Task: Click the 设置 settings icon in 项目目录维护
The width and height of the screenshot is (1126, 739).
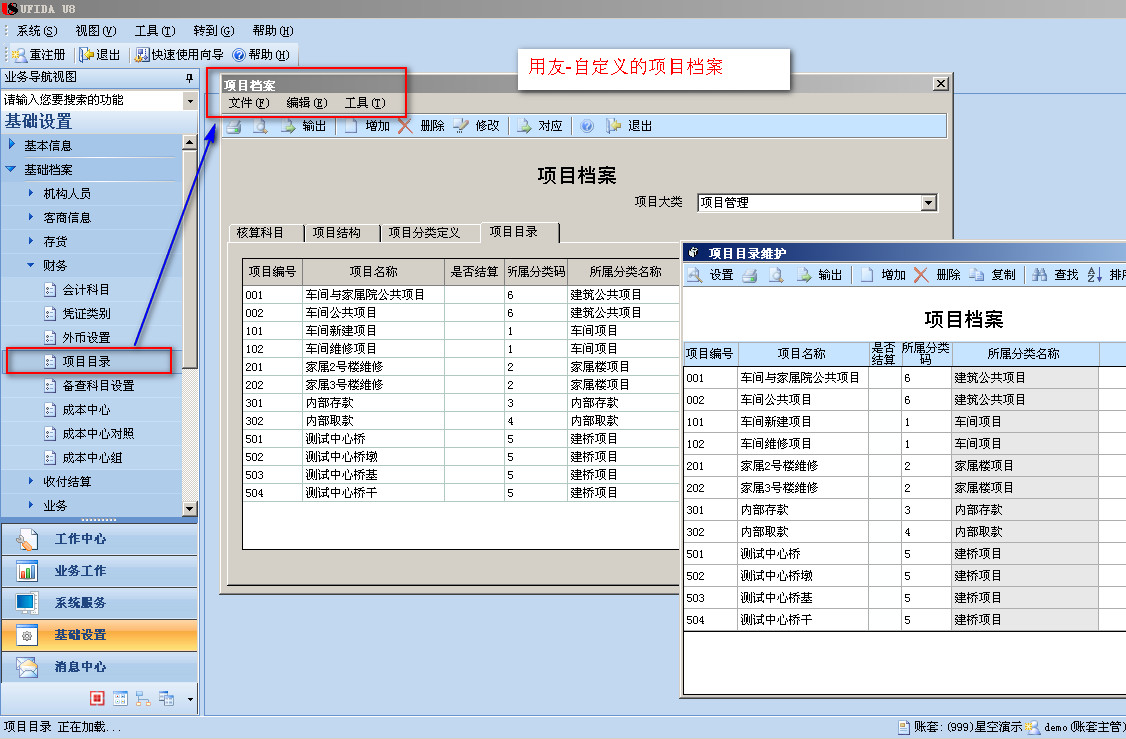Action: click(695, 275)
